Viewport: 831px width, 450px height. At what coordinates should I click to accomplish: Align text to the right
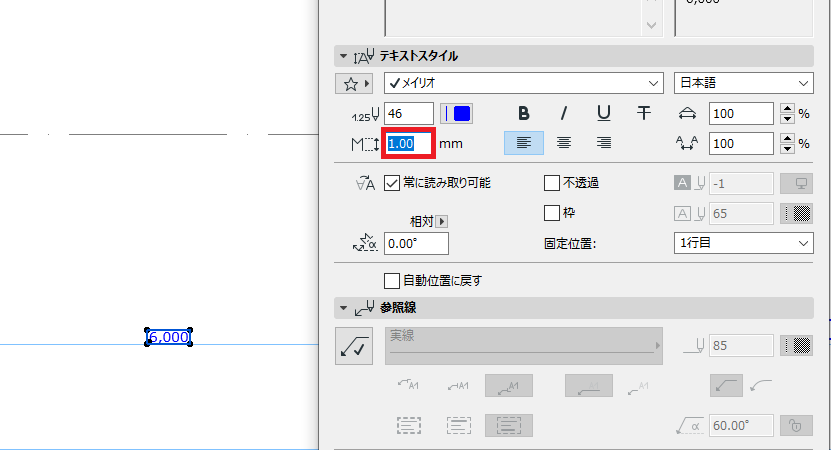pyautogui.click(x=604, y=143)
